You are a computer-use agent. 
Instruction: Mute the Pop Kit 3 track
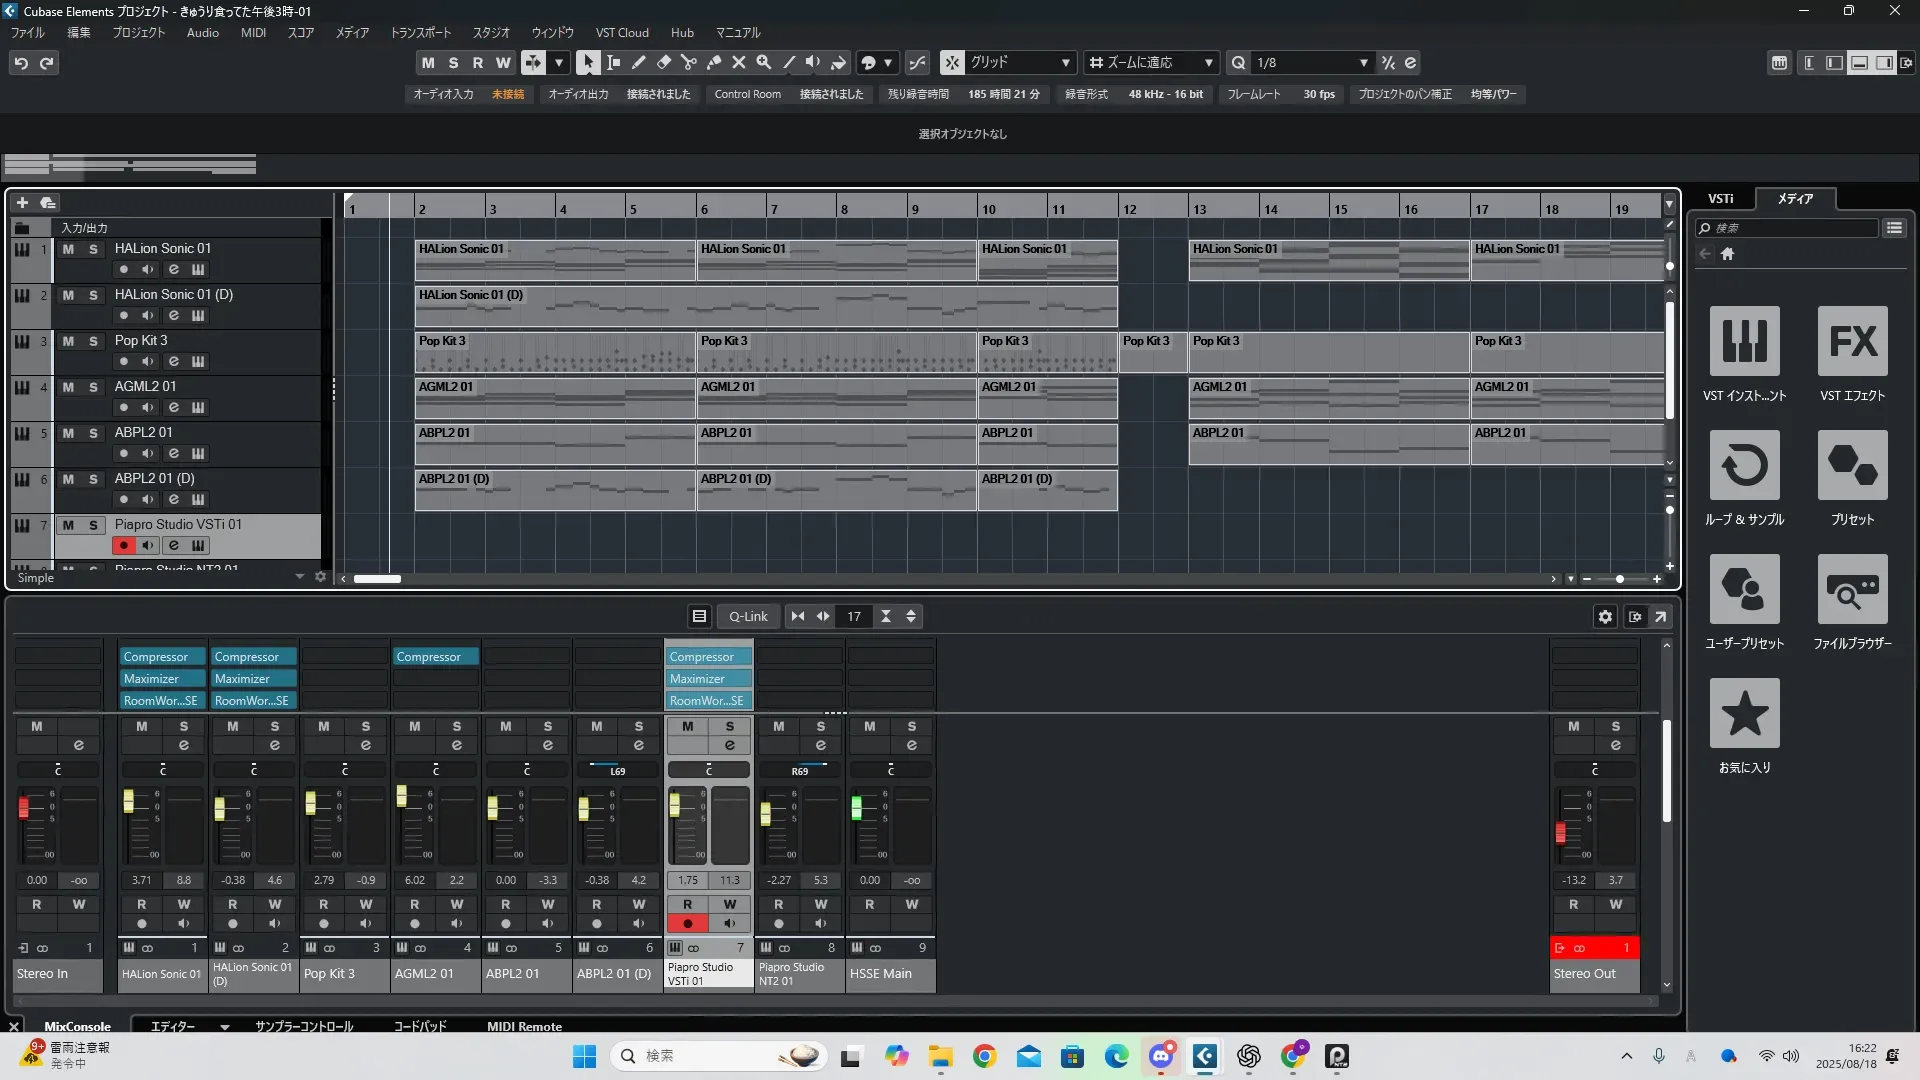point(68,341)
